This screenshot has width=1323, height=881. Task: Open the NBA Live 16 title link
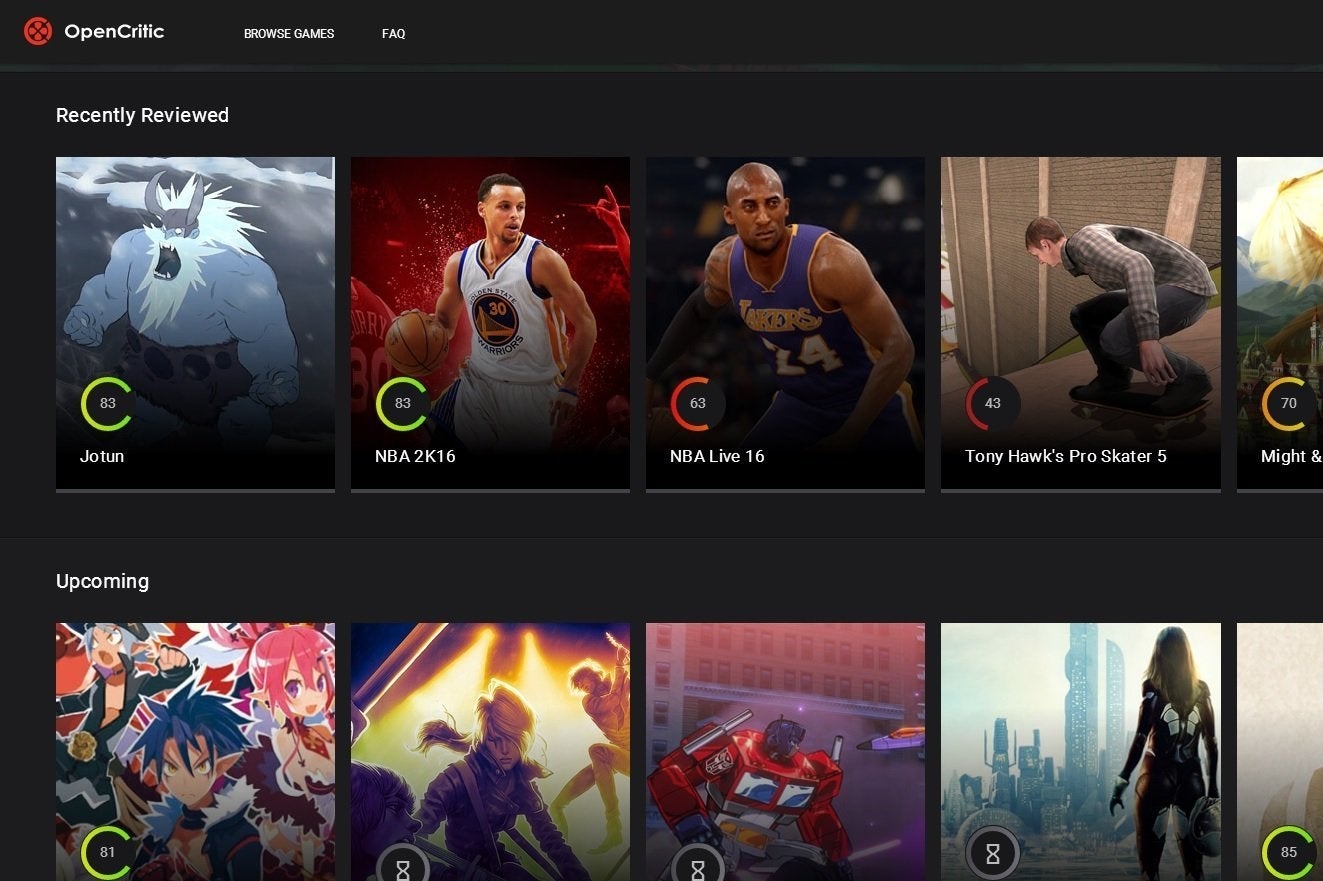[x=717, y=457]
